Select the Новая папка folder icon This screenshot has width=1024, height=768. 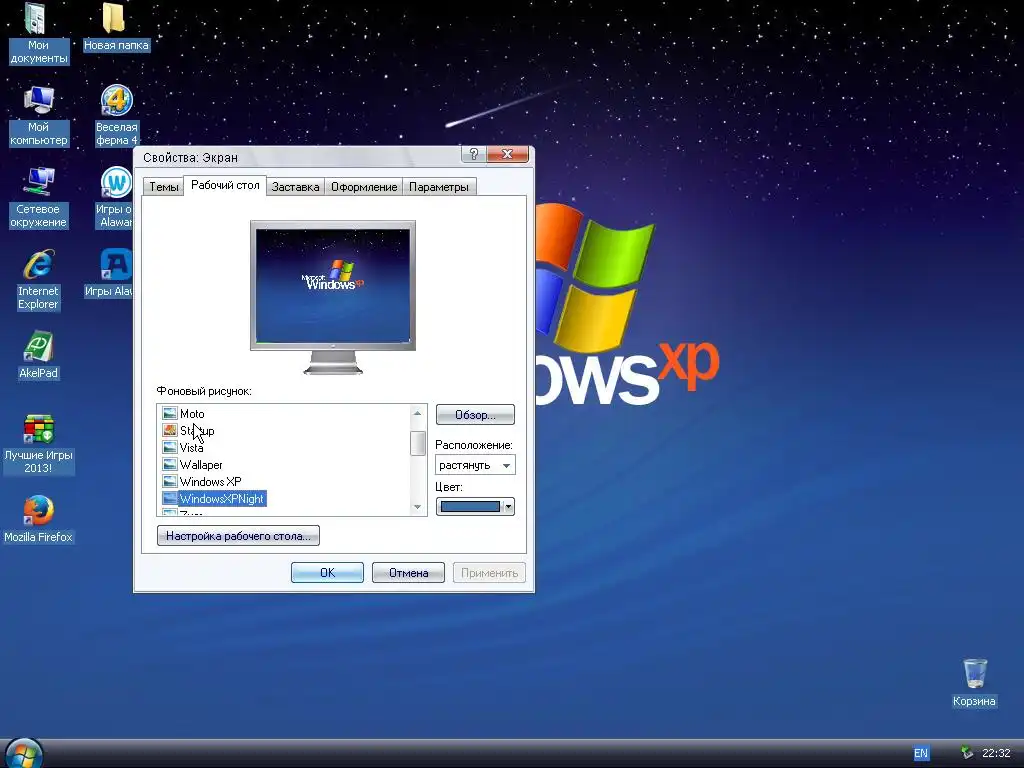[116, 26]
